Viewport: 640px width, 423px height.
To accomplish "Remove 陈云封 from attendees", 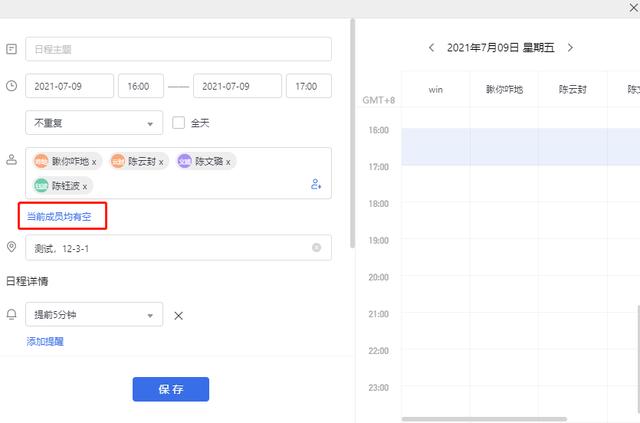I will [x=161, y=161].
